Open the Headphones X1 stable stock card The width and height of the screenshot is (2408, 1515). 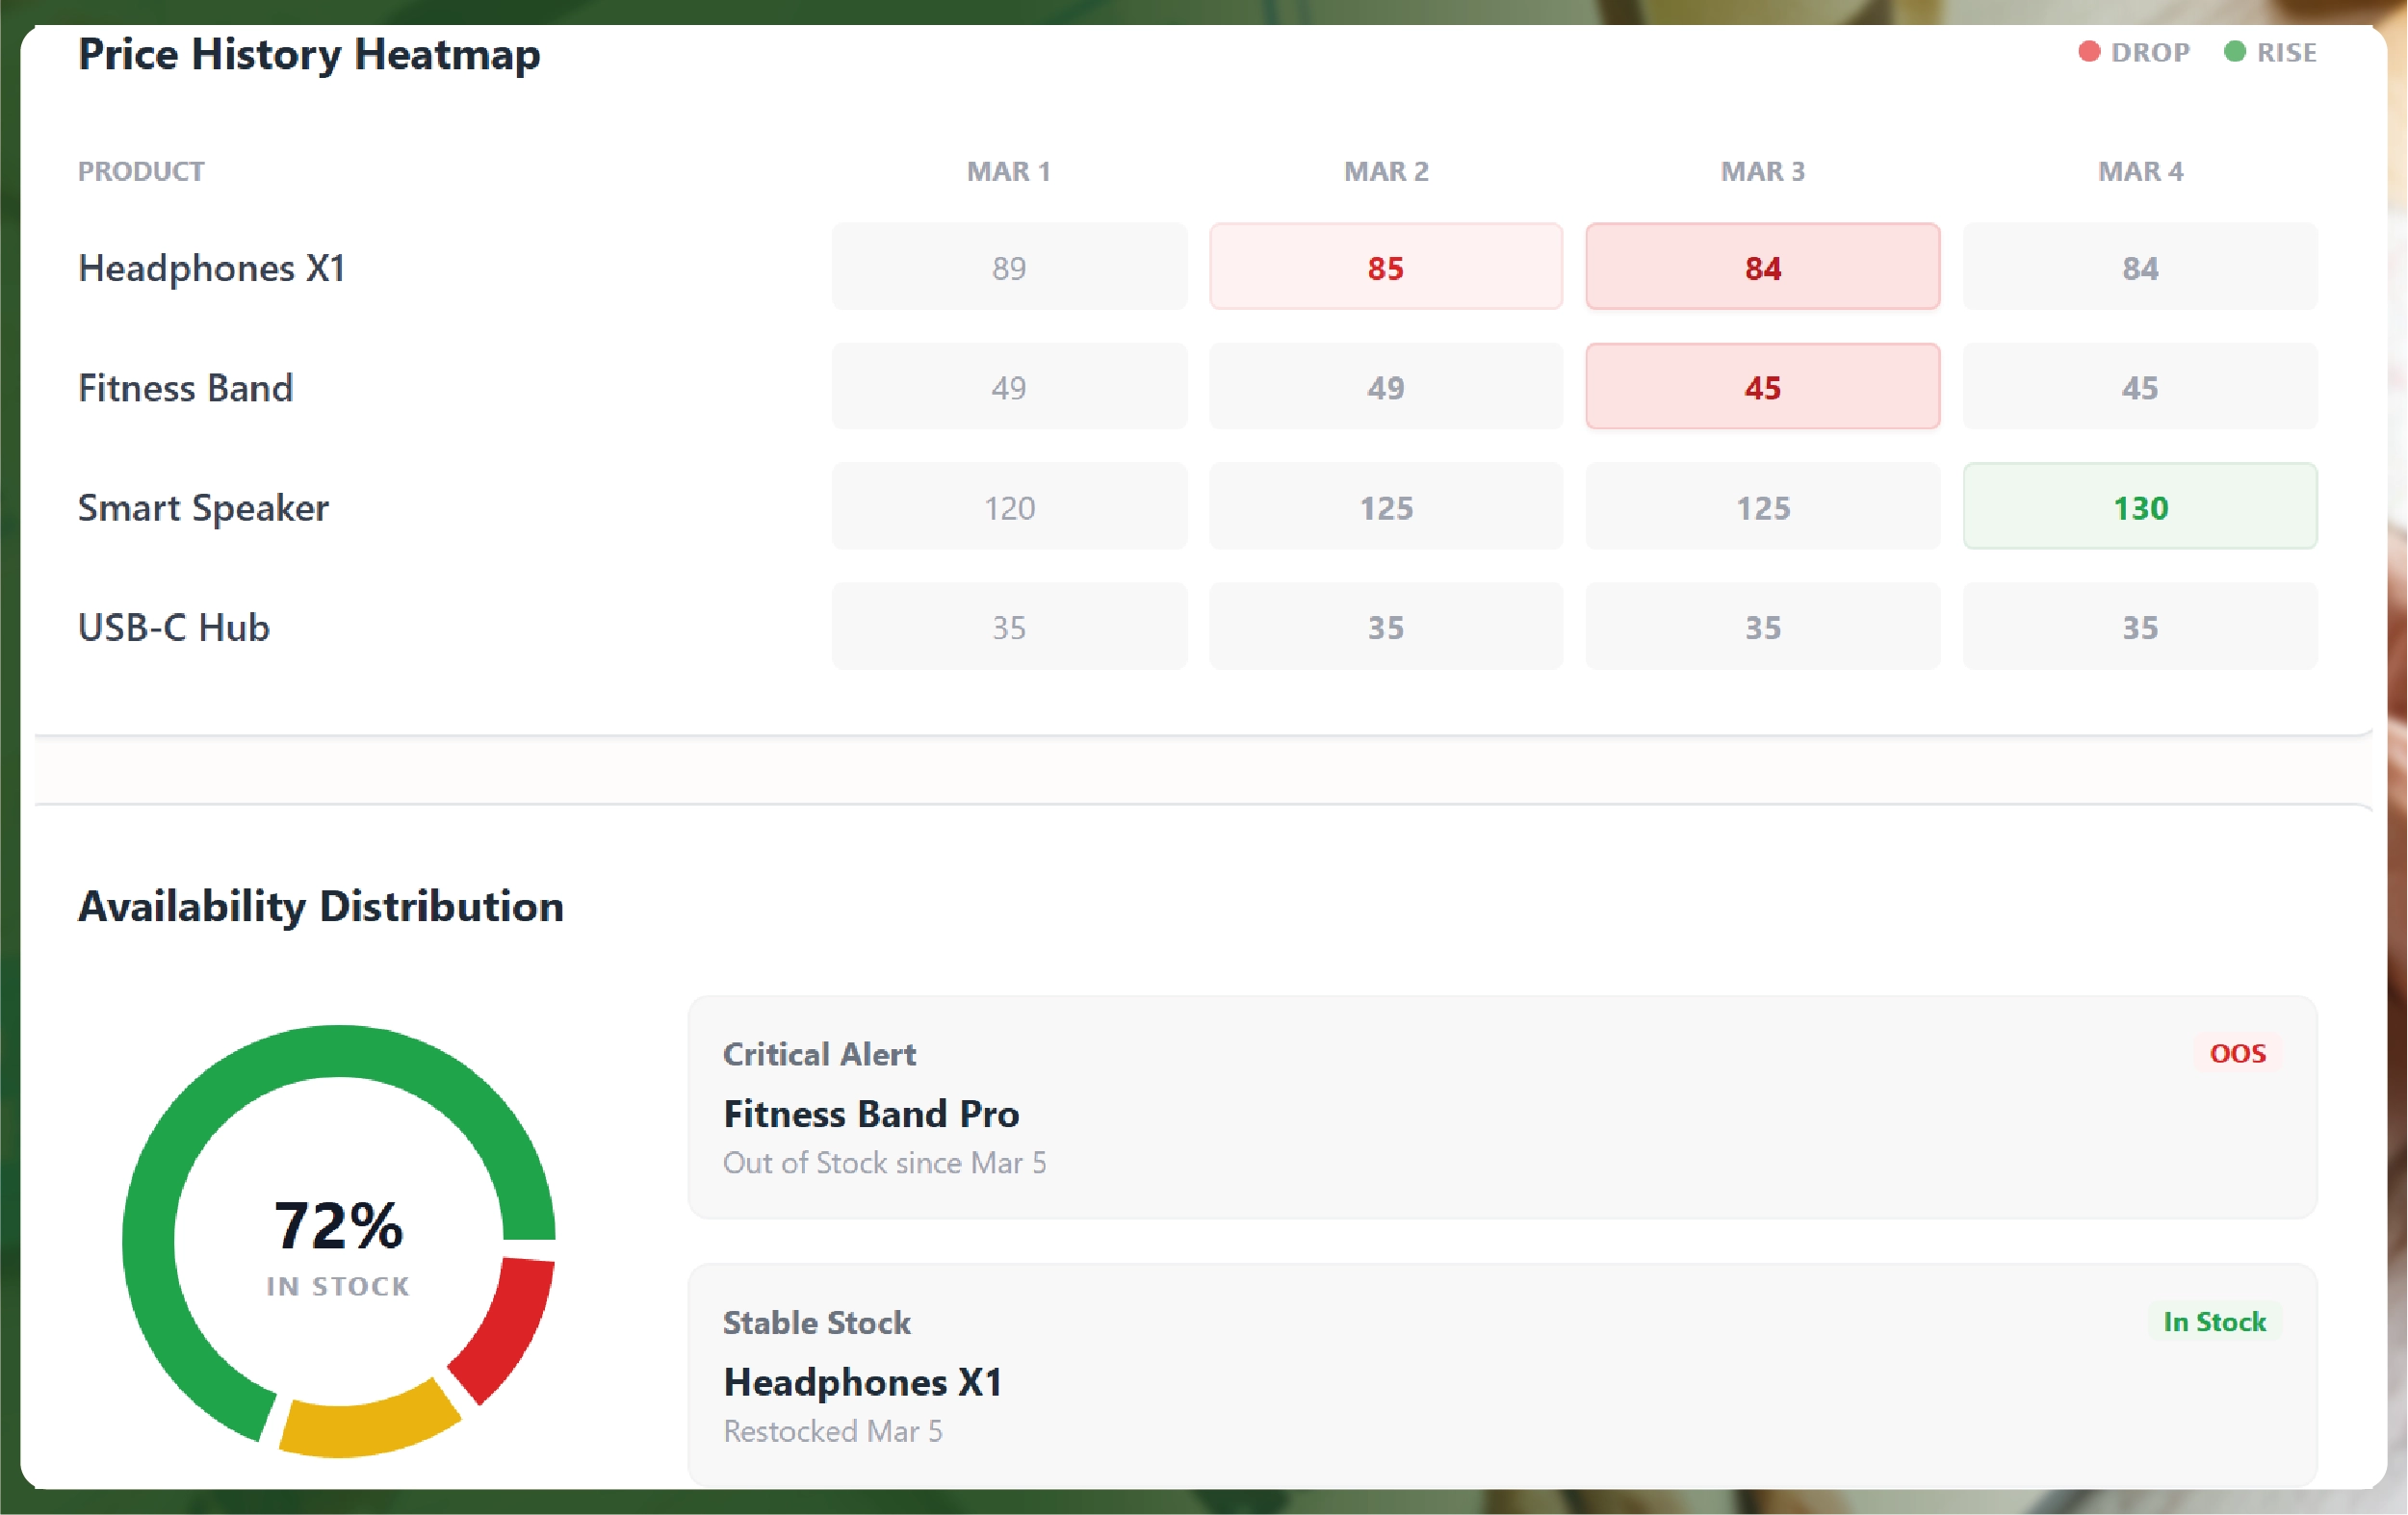coord(1501,1375)
